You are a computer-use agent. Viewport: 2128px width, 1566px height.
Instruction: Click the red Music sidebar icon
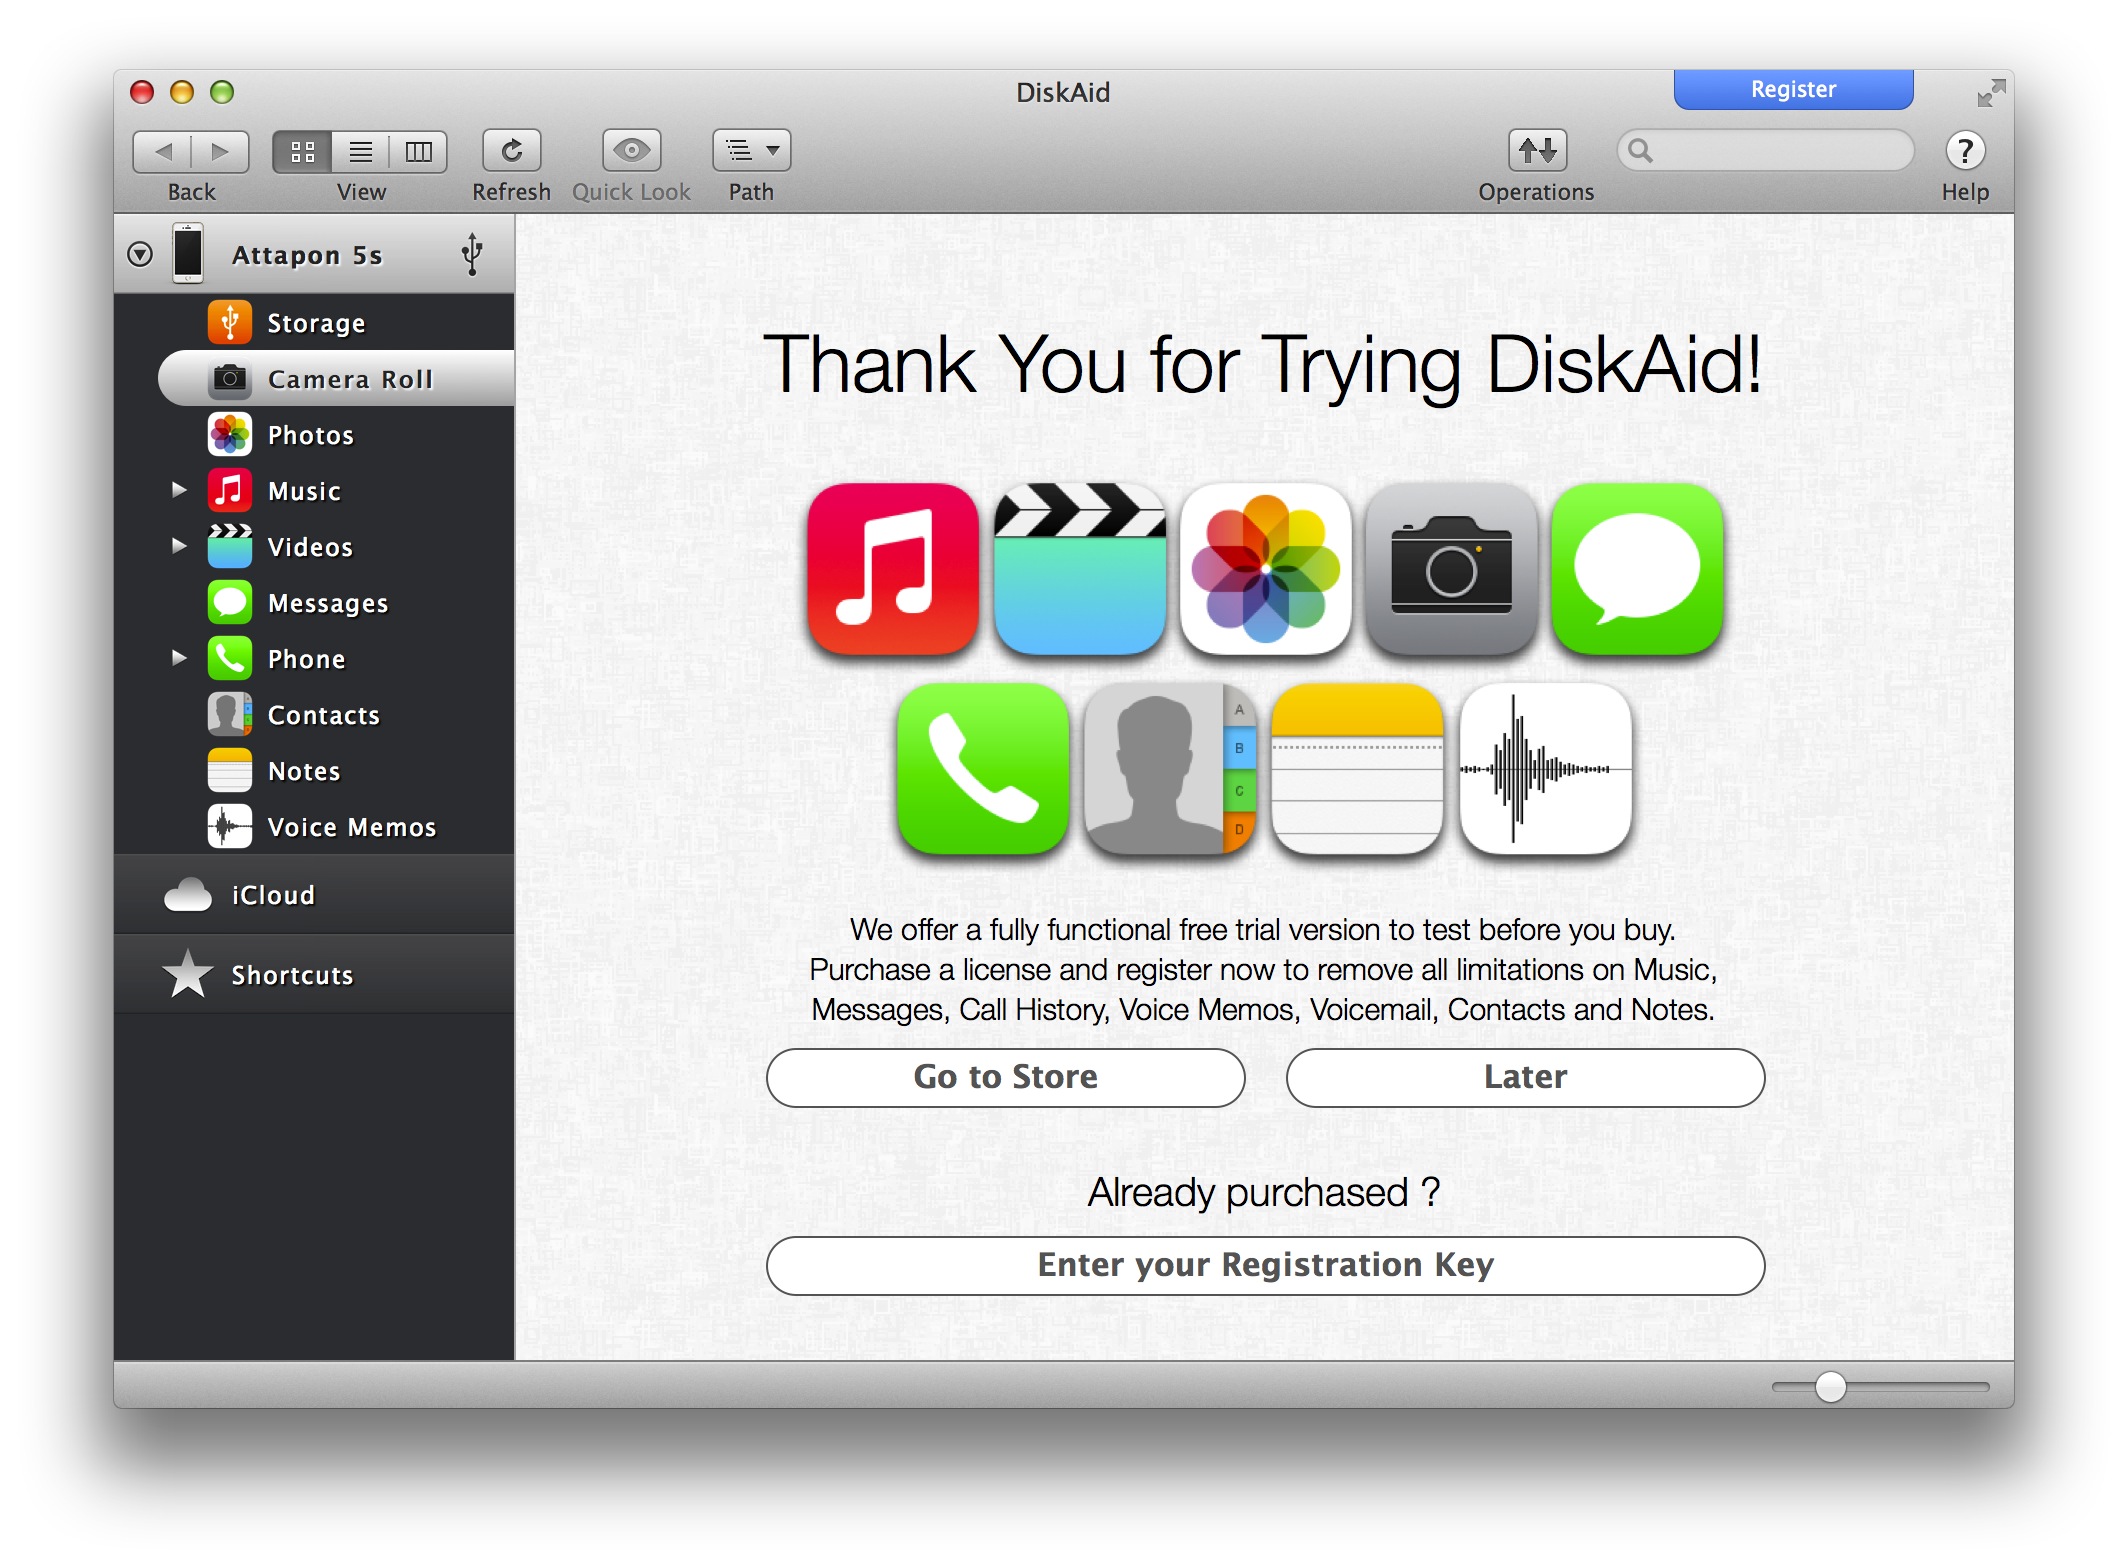pyautogui.click(x=230, y=490)
